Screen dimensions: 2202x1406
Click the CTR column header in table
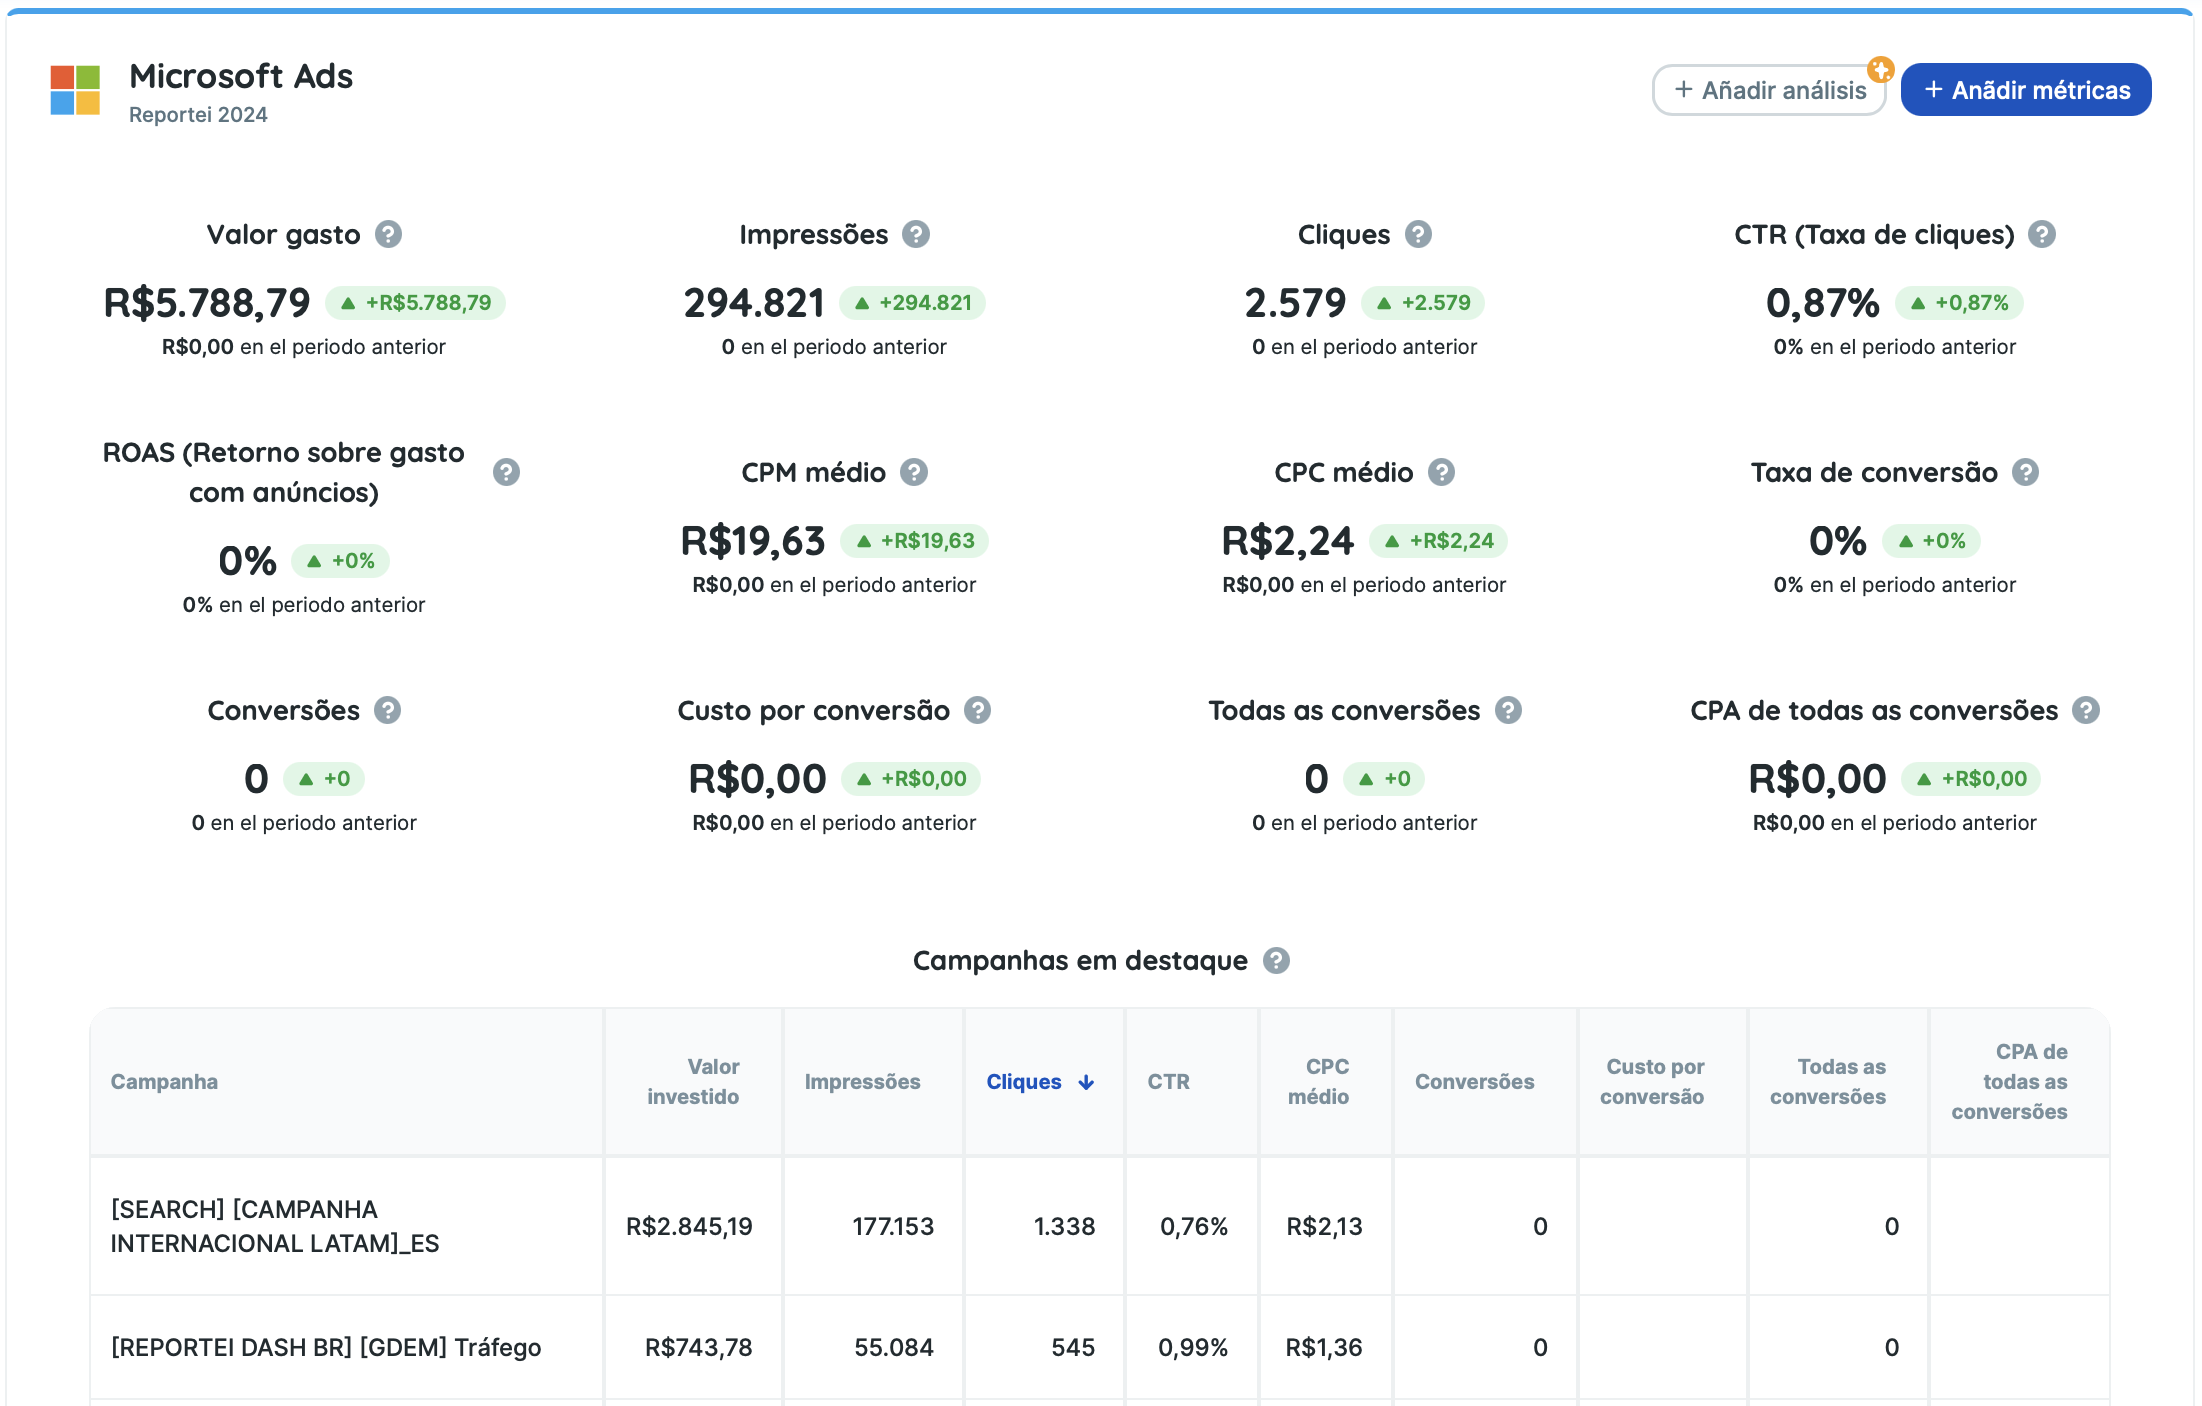pyautogui.click(x=1168, y=1082)
